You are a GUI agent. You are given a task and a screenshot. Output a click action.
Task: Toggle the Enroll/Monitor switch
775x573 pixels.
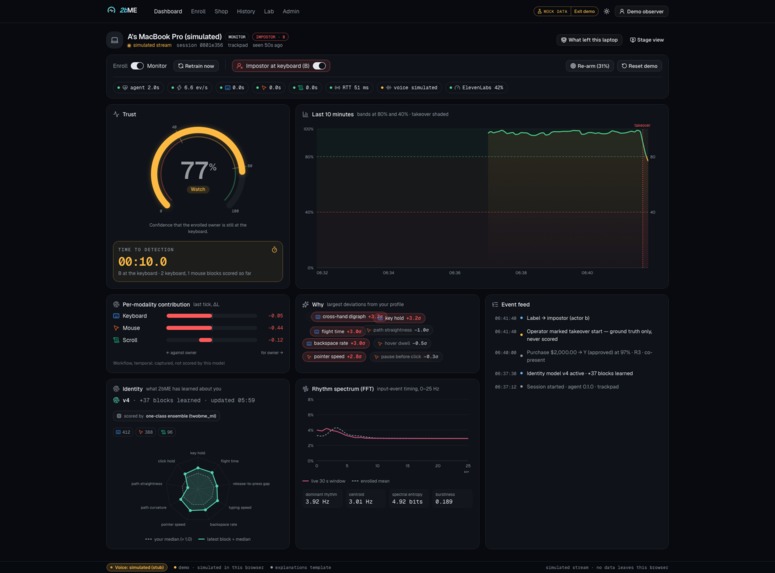(x=137, y=66)
